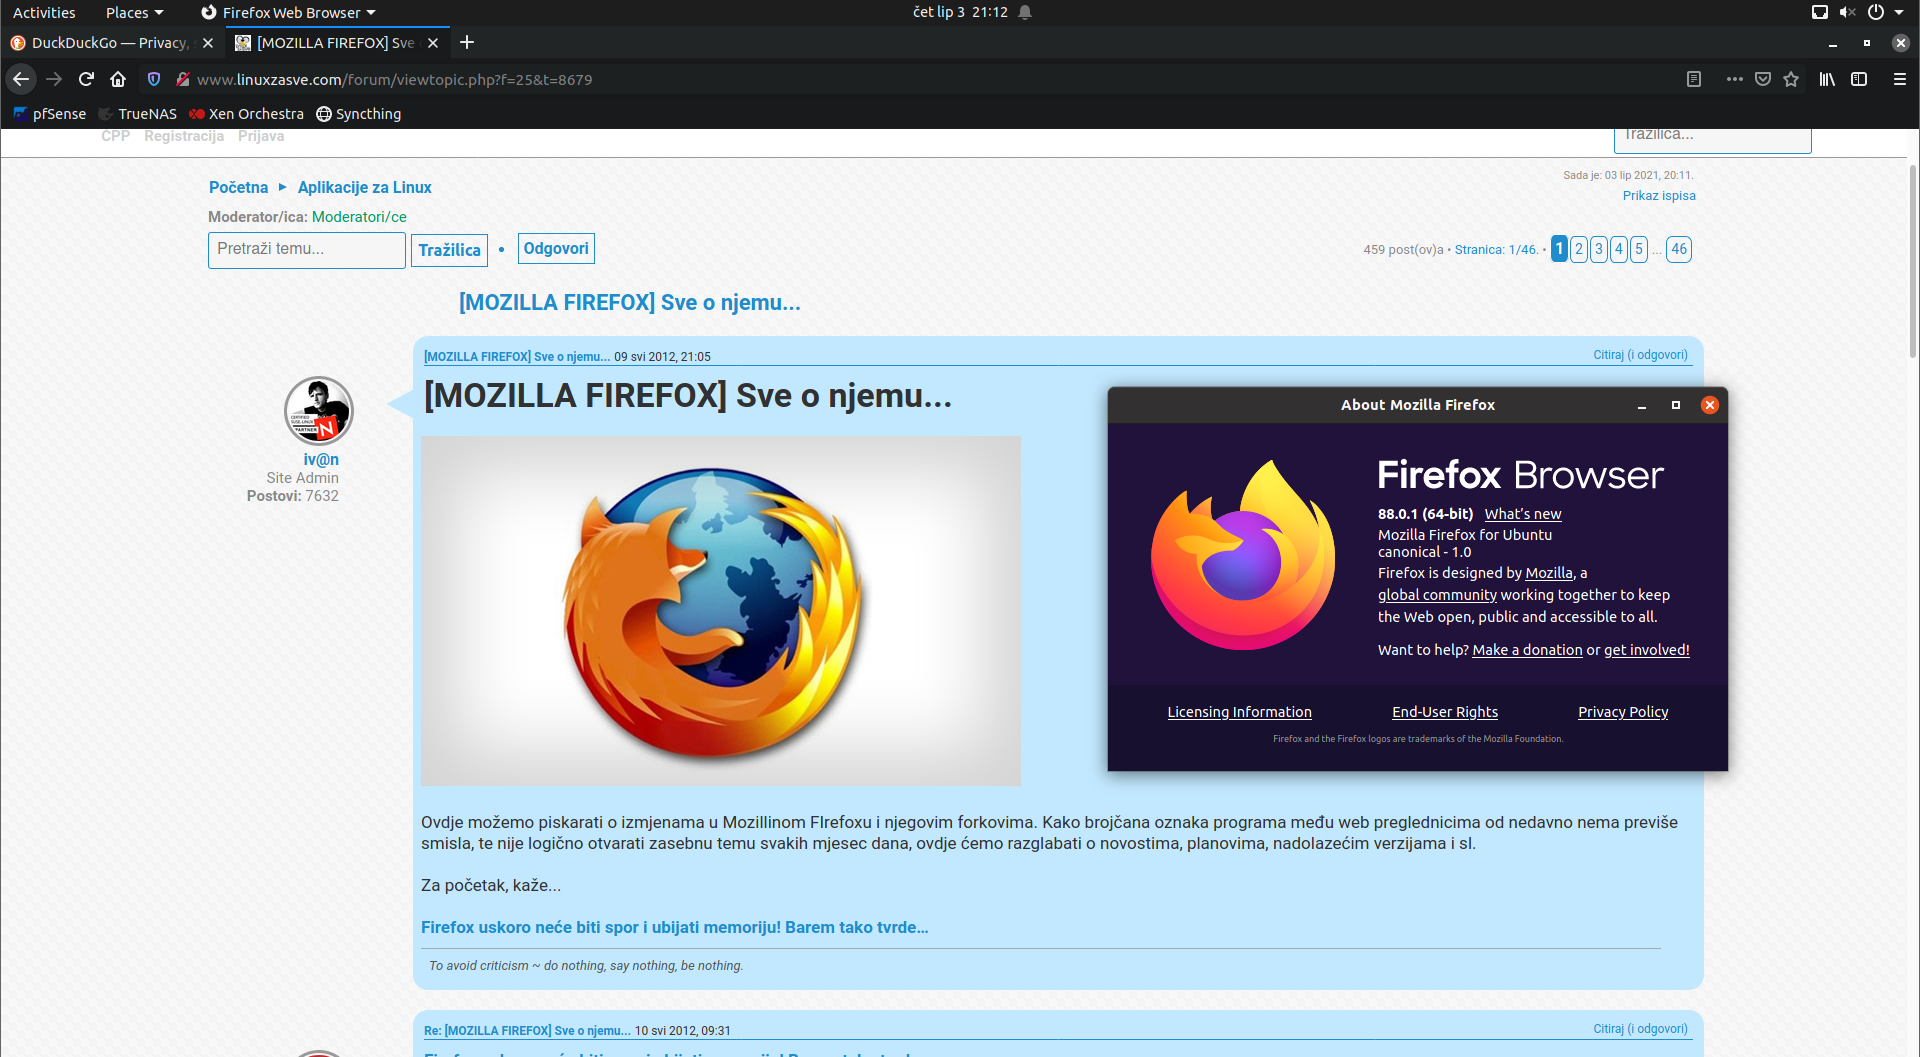Image resolution: width=1920 pixels, height=1057 pixels.
Task: Click the Stranica: 1/46 page jump link
Action: [x=1496, y=250]
